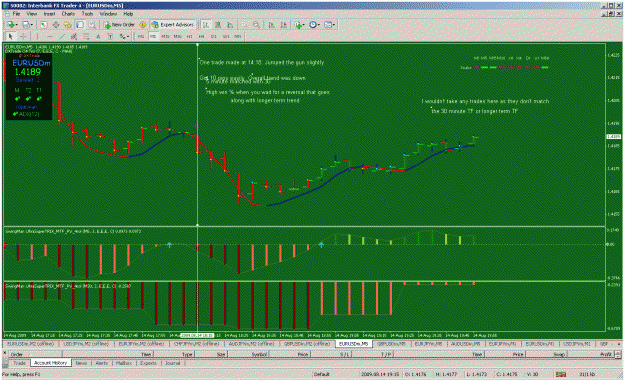625x380 pixels.
Task: Open the Indicators list icon
Action: click(x=297, y=25)
